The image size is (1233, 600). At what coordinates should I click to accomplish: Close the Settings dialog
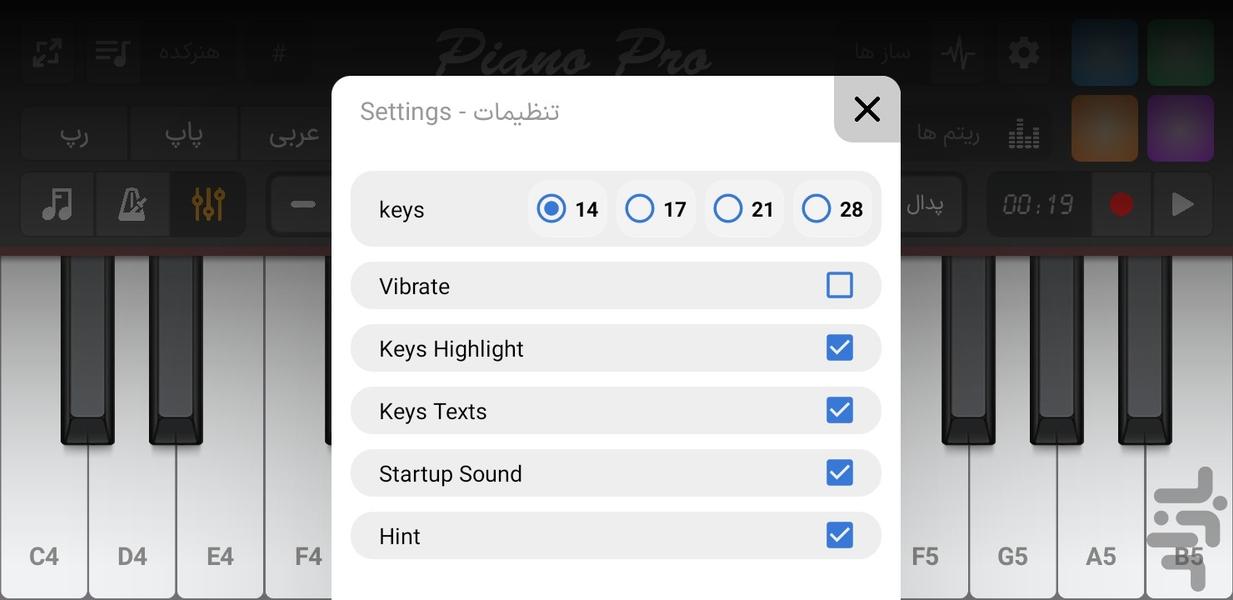pyautogui.click(x=867, y=109)
